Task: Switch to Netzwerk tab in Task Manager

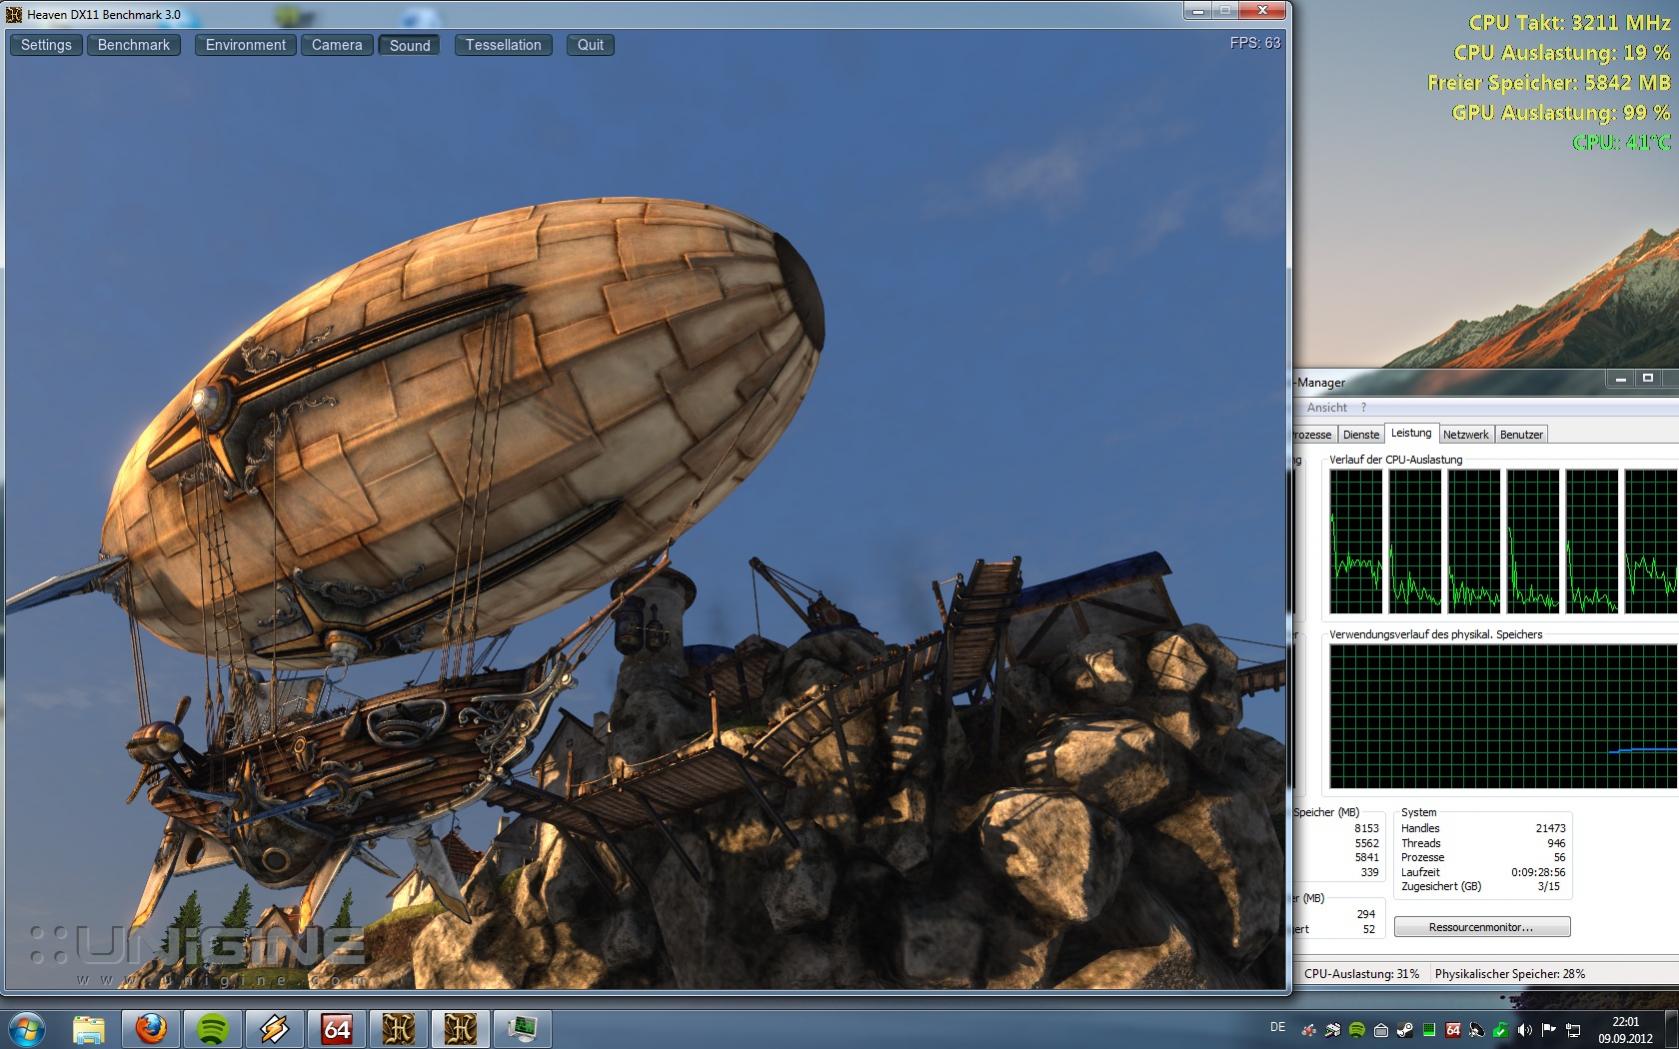Action: pos(1466,434)
